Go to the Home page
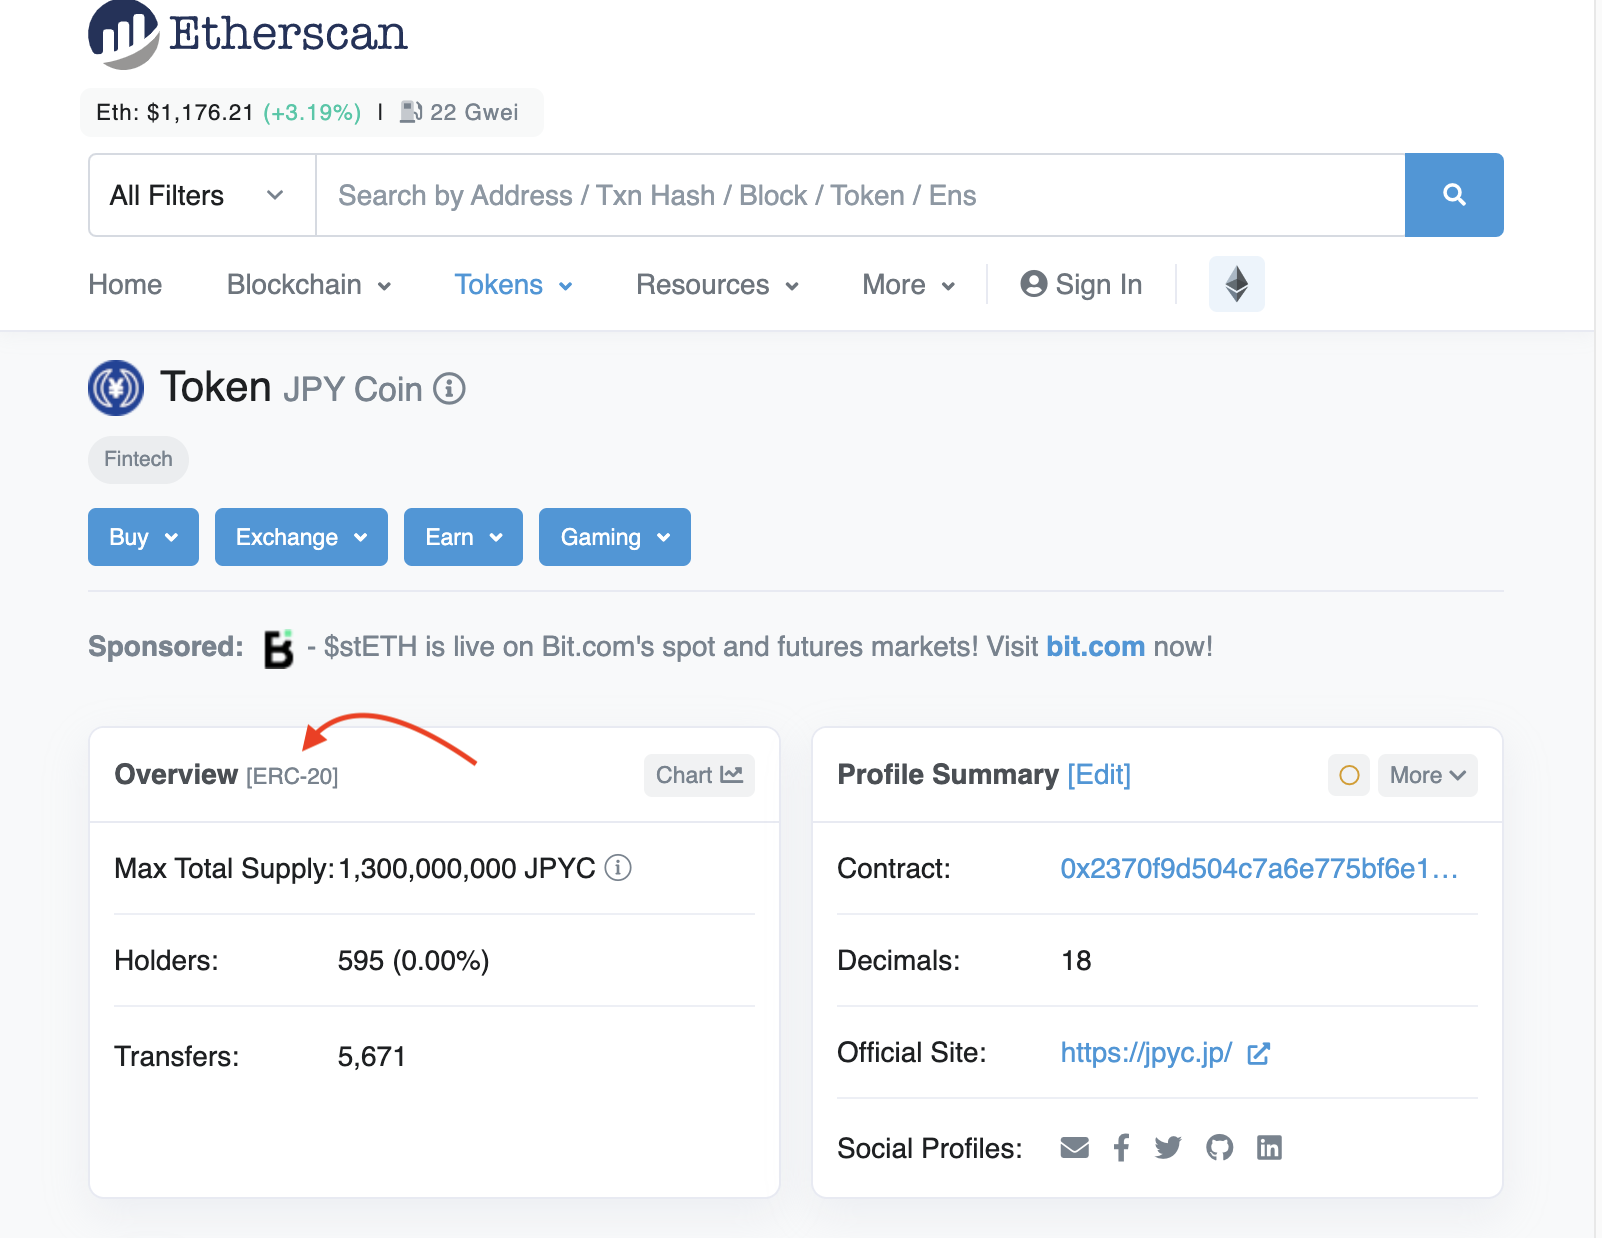1602x1238 pixels. tap(125, 285)
